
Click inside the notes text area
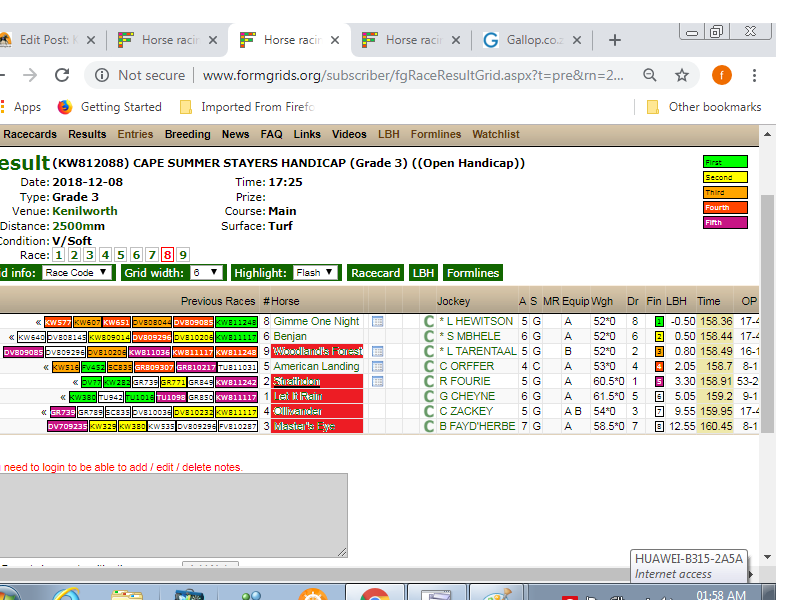click(170, 515)
